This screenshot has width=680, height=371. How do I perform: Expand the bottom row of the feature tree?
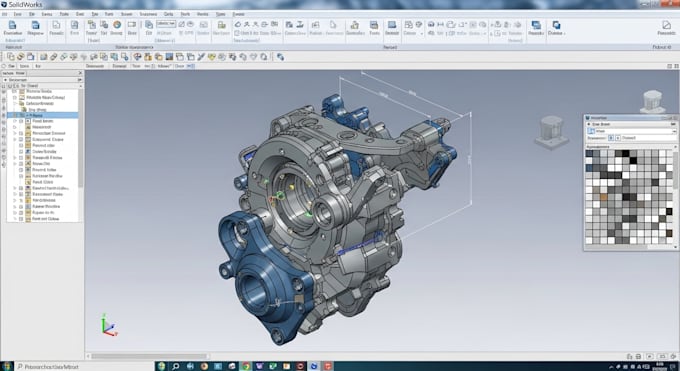[x=14, y=219]
